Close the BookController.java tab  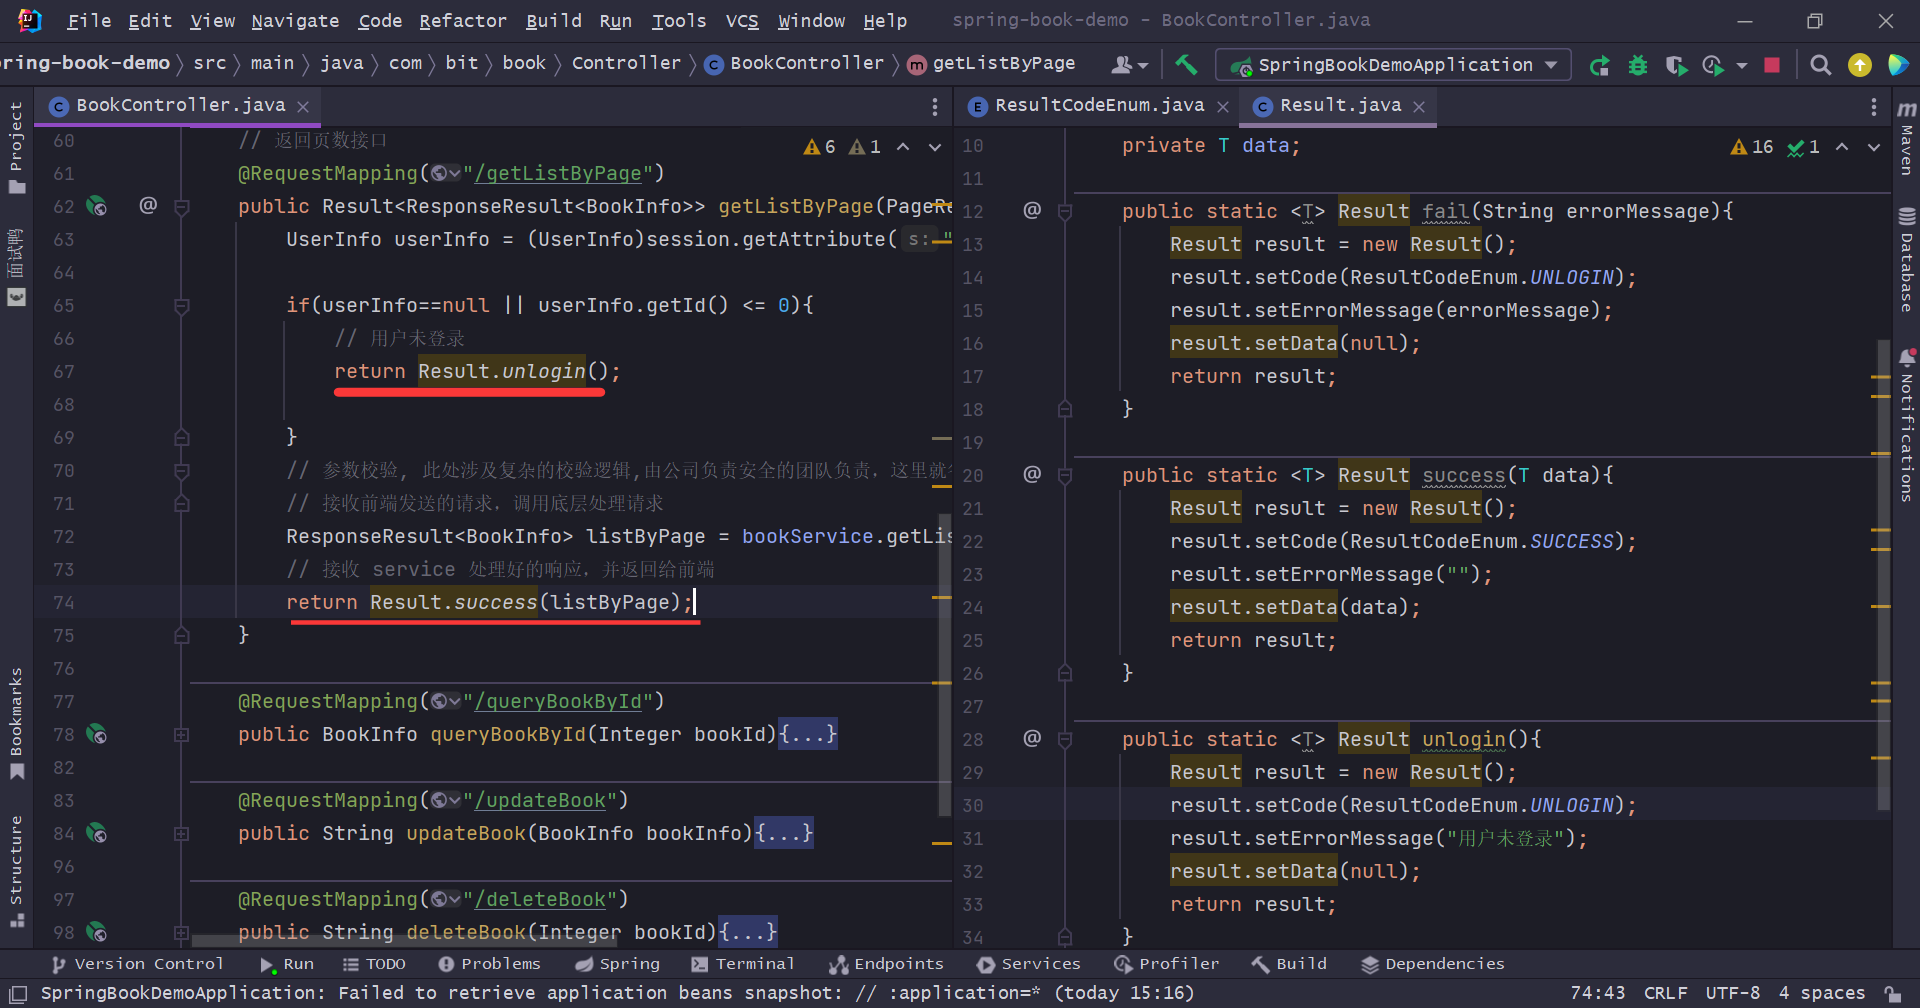(303, 106)
